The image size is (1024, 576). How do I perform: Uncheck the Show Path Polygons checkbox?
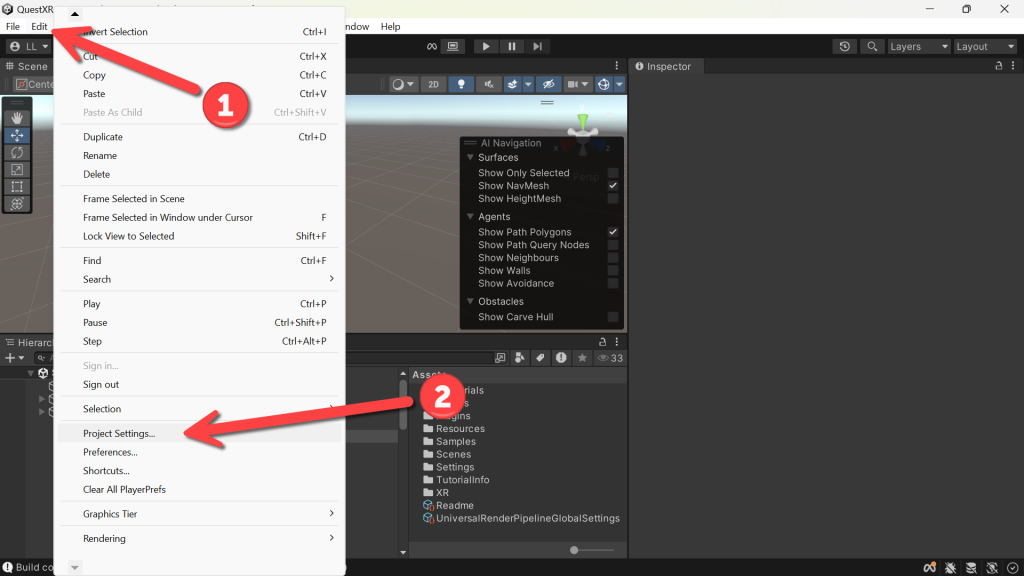pyautogui.click(x=613, y=232)
